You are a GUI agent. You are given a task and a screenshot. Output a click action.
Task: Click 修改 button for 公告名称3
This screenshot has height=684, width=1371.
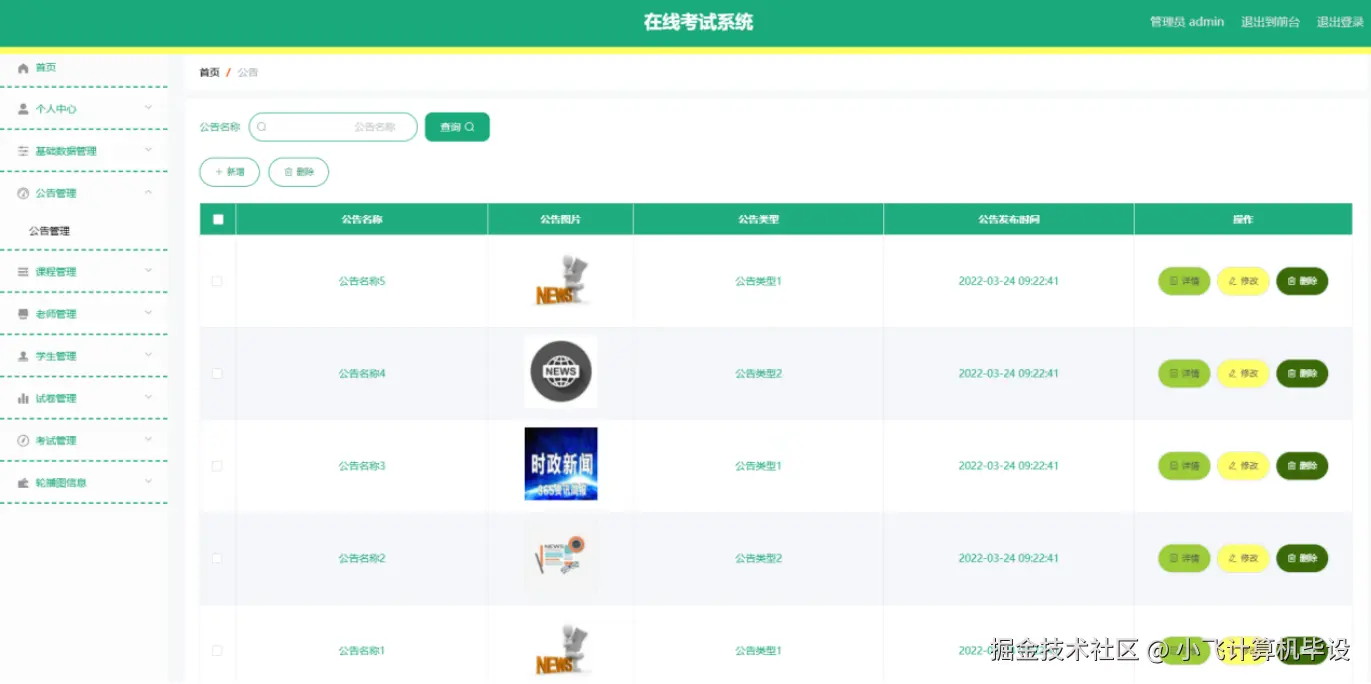(x=1243, y=466)
